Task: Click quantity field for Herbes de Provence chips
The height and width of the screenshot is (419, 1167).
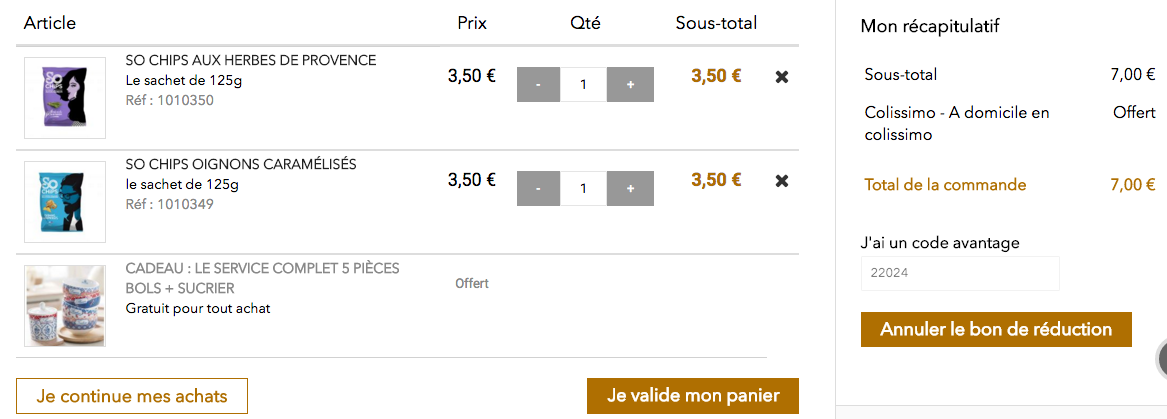Action: point(584,85)
